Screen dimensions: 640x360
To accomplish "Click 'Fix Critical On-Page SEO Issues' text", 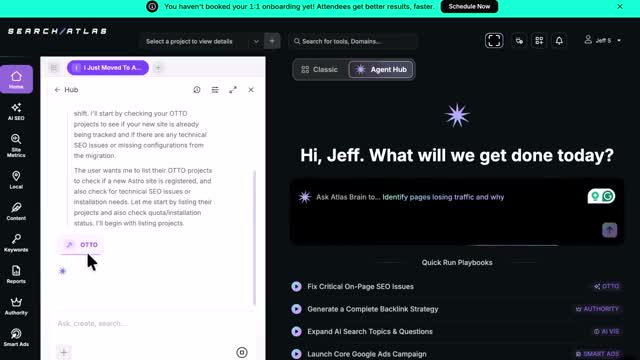I will point(360,287).
